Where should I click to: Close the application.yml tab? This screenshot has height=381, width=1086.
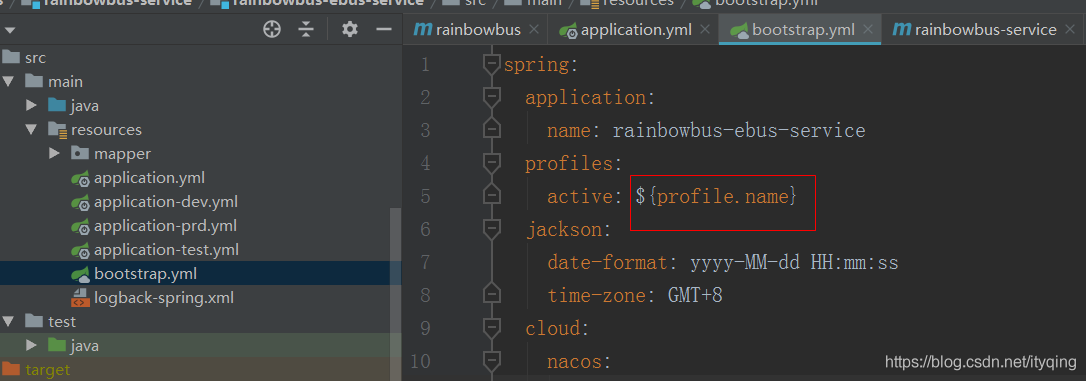(x=705, y=30)
